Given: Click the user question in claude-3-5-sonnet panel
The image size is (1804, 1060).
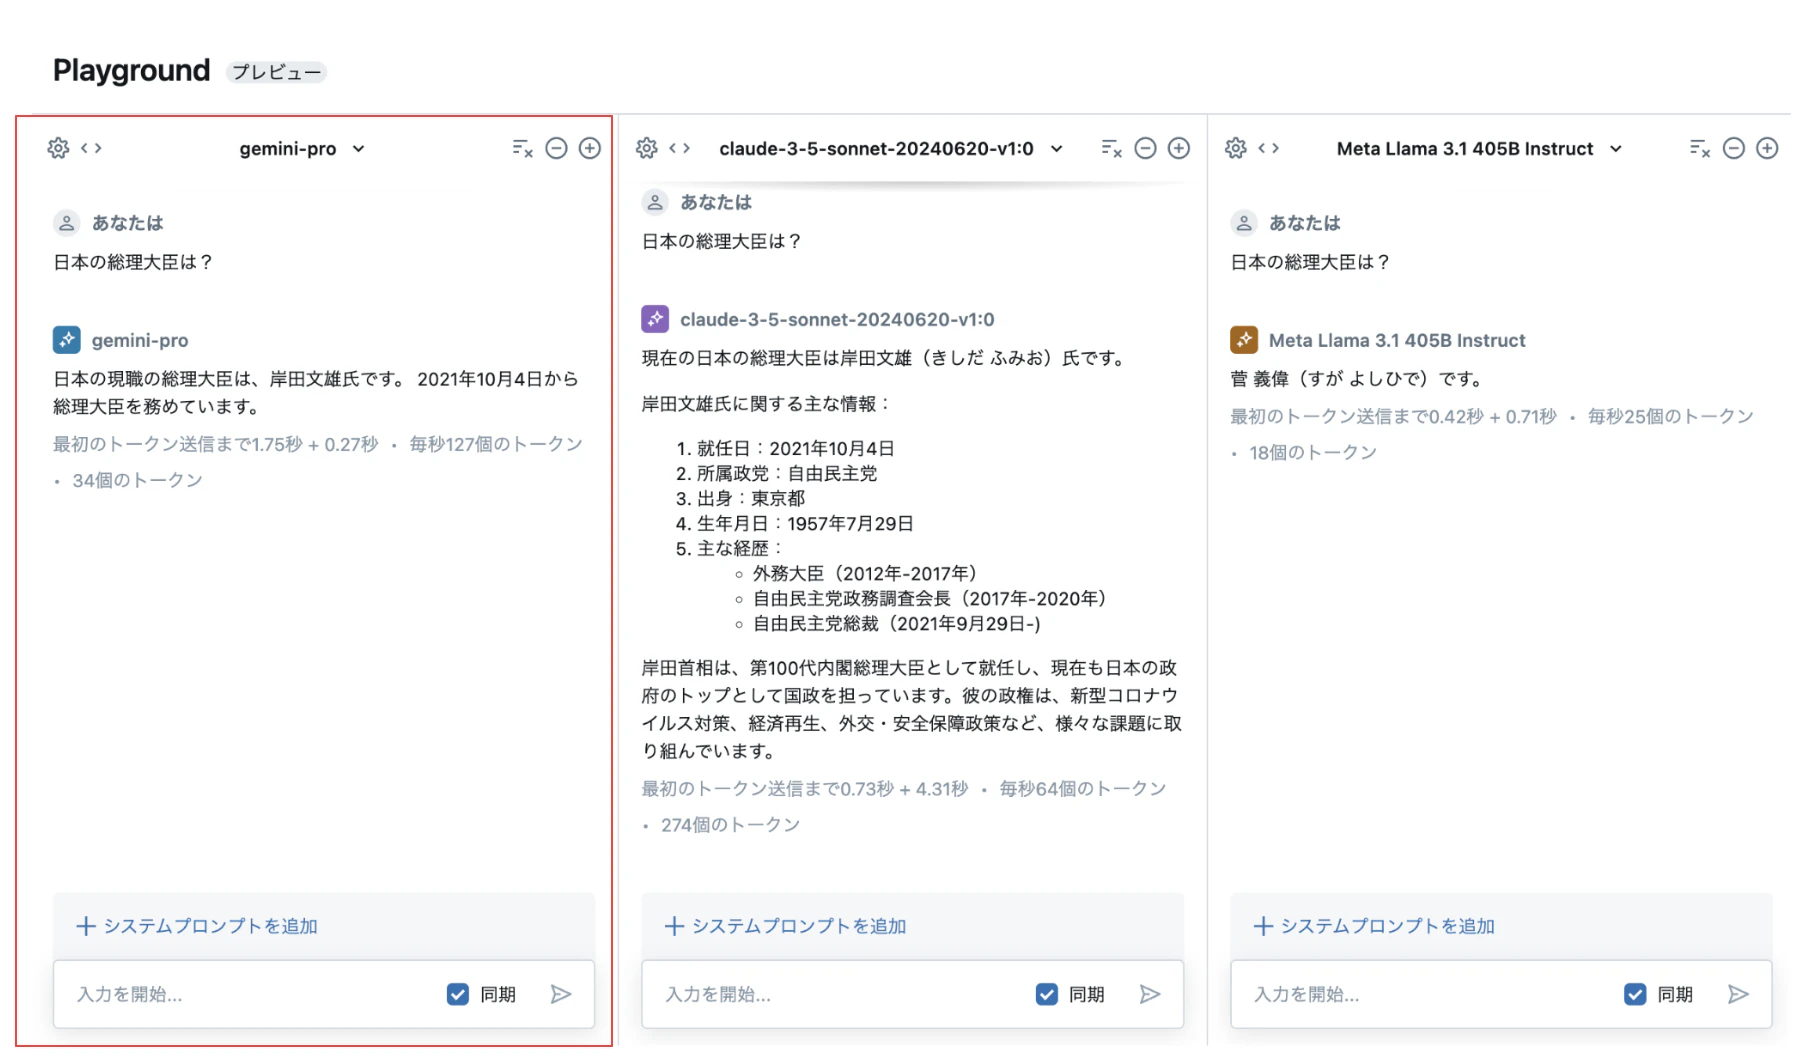Looking at the screenshot, I should pos(722,241).
